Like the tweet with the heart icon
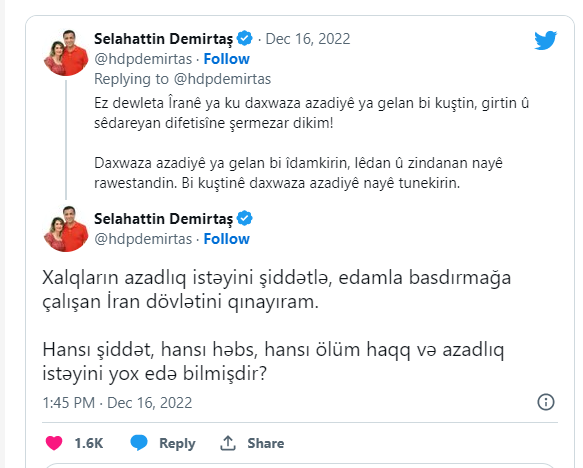The height and width of the screenshot is (468, 583). coord(54,443)
